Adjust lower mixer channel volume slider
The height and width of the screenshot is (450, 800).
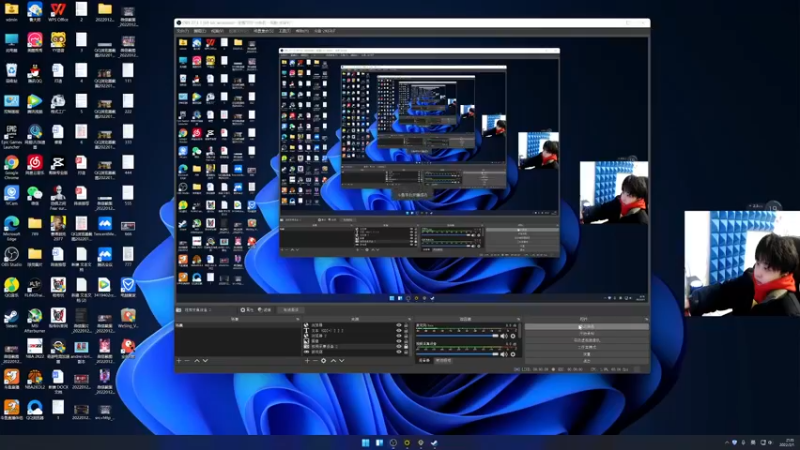457,354
